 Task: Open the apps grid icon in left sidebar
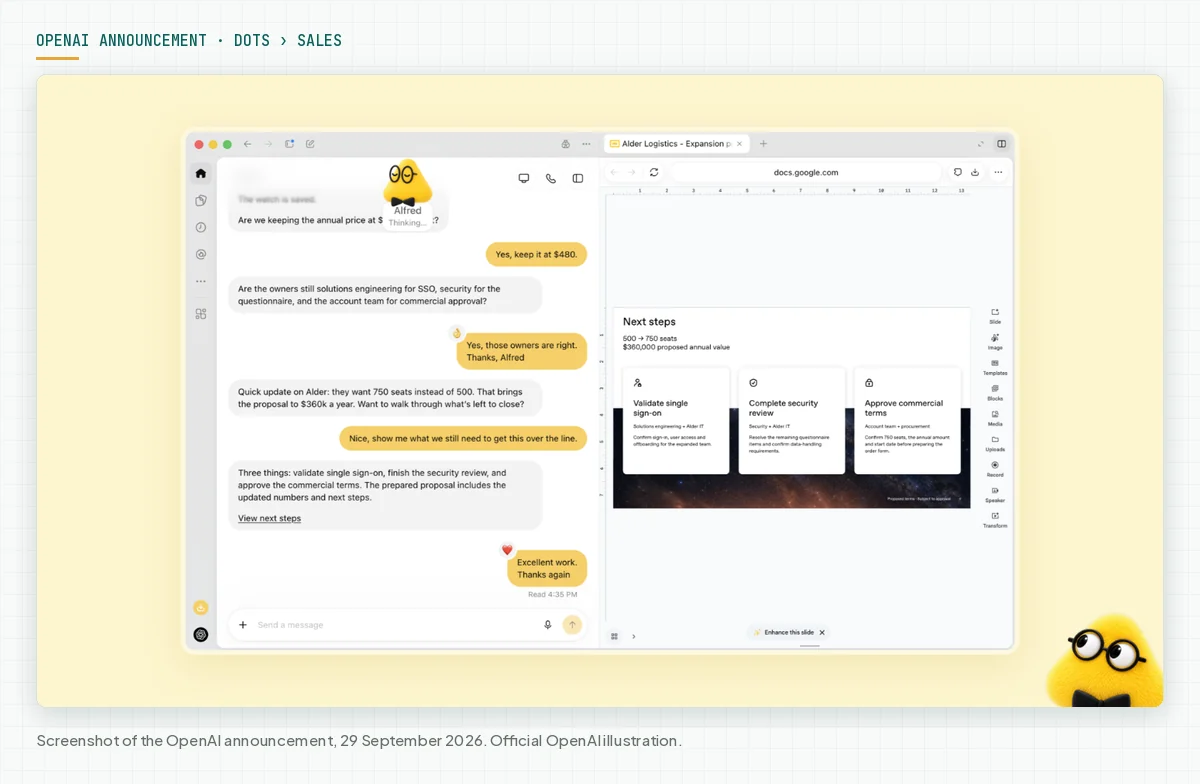tap(201, 314)
